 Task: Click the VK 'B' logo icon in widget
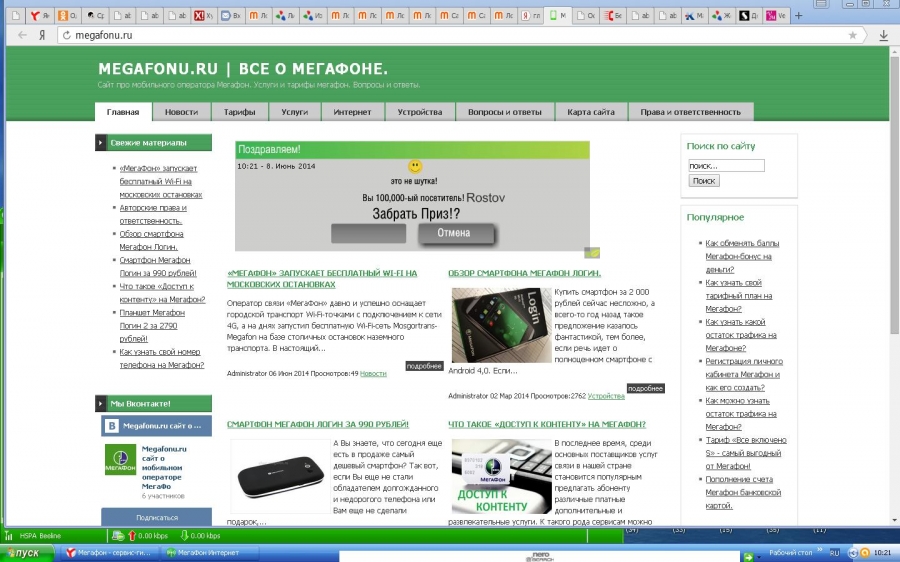point(112,426)
